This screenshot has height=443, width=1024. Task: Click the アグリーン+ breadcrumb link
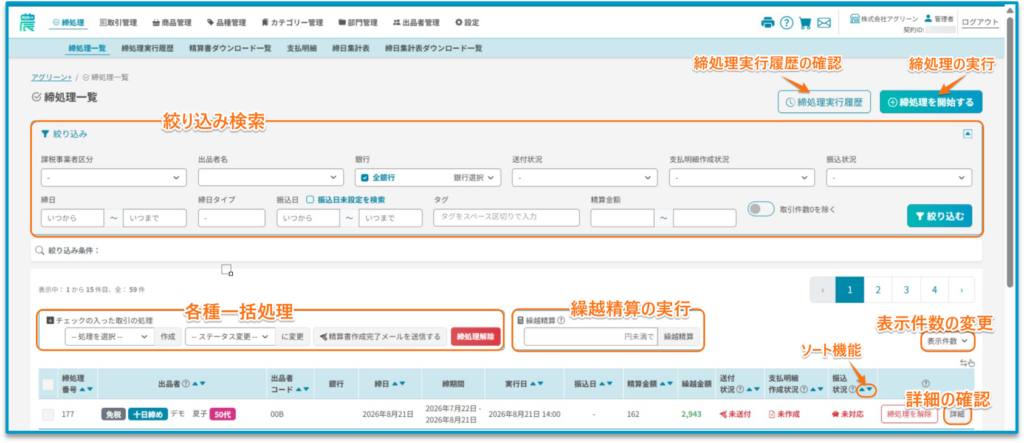pos(52,77)
